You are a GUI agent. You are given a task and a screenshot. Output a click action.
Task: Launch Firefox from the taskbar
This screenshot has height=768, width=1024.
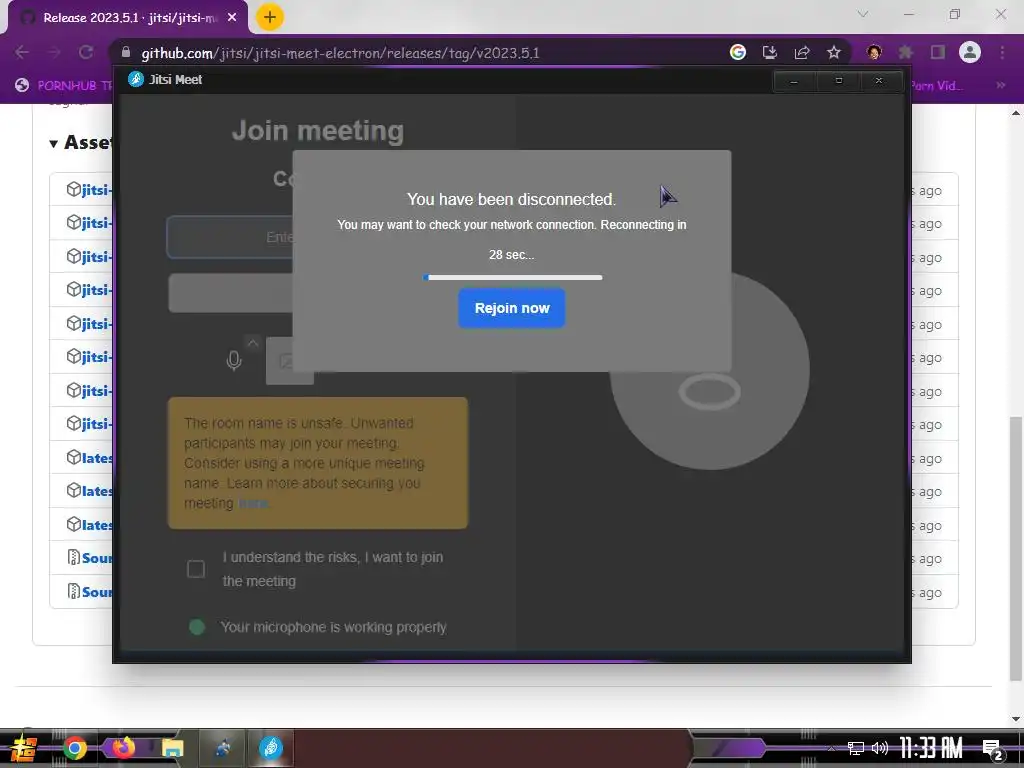[x=123, y=746]
